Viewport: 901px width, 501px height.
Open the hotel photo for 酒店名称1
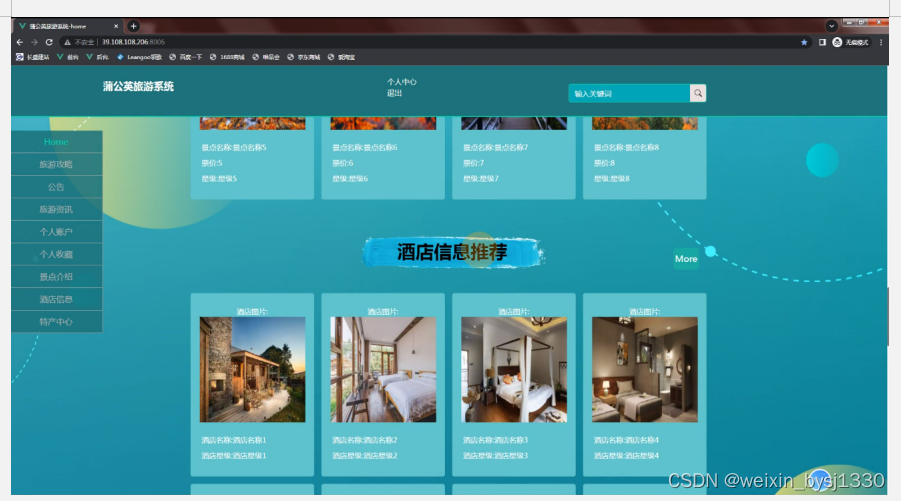pyautogui.click(x=252, y=369)
